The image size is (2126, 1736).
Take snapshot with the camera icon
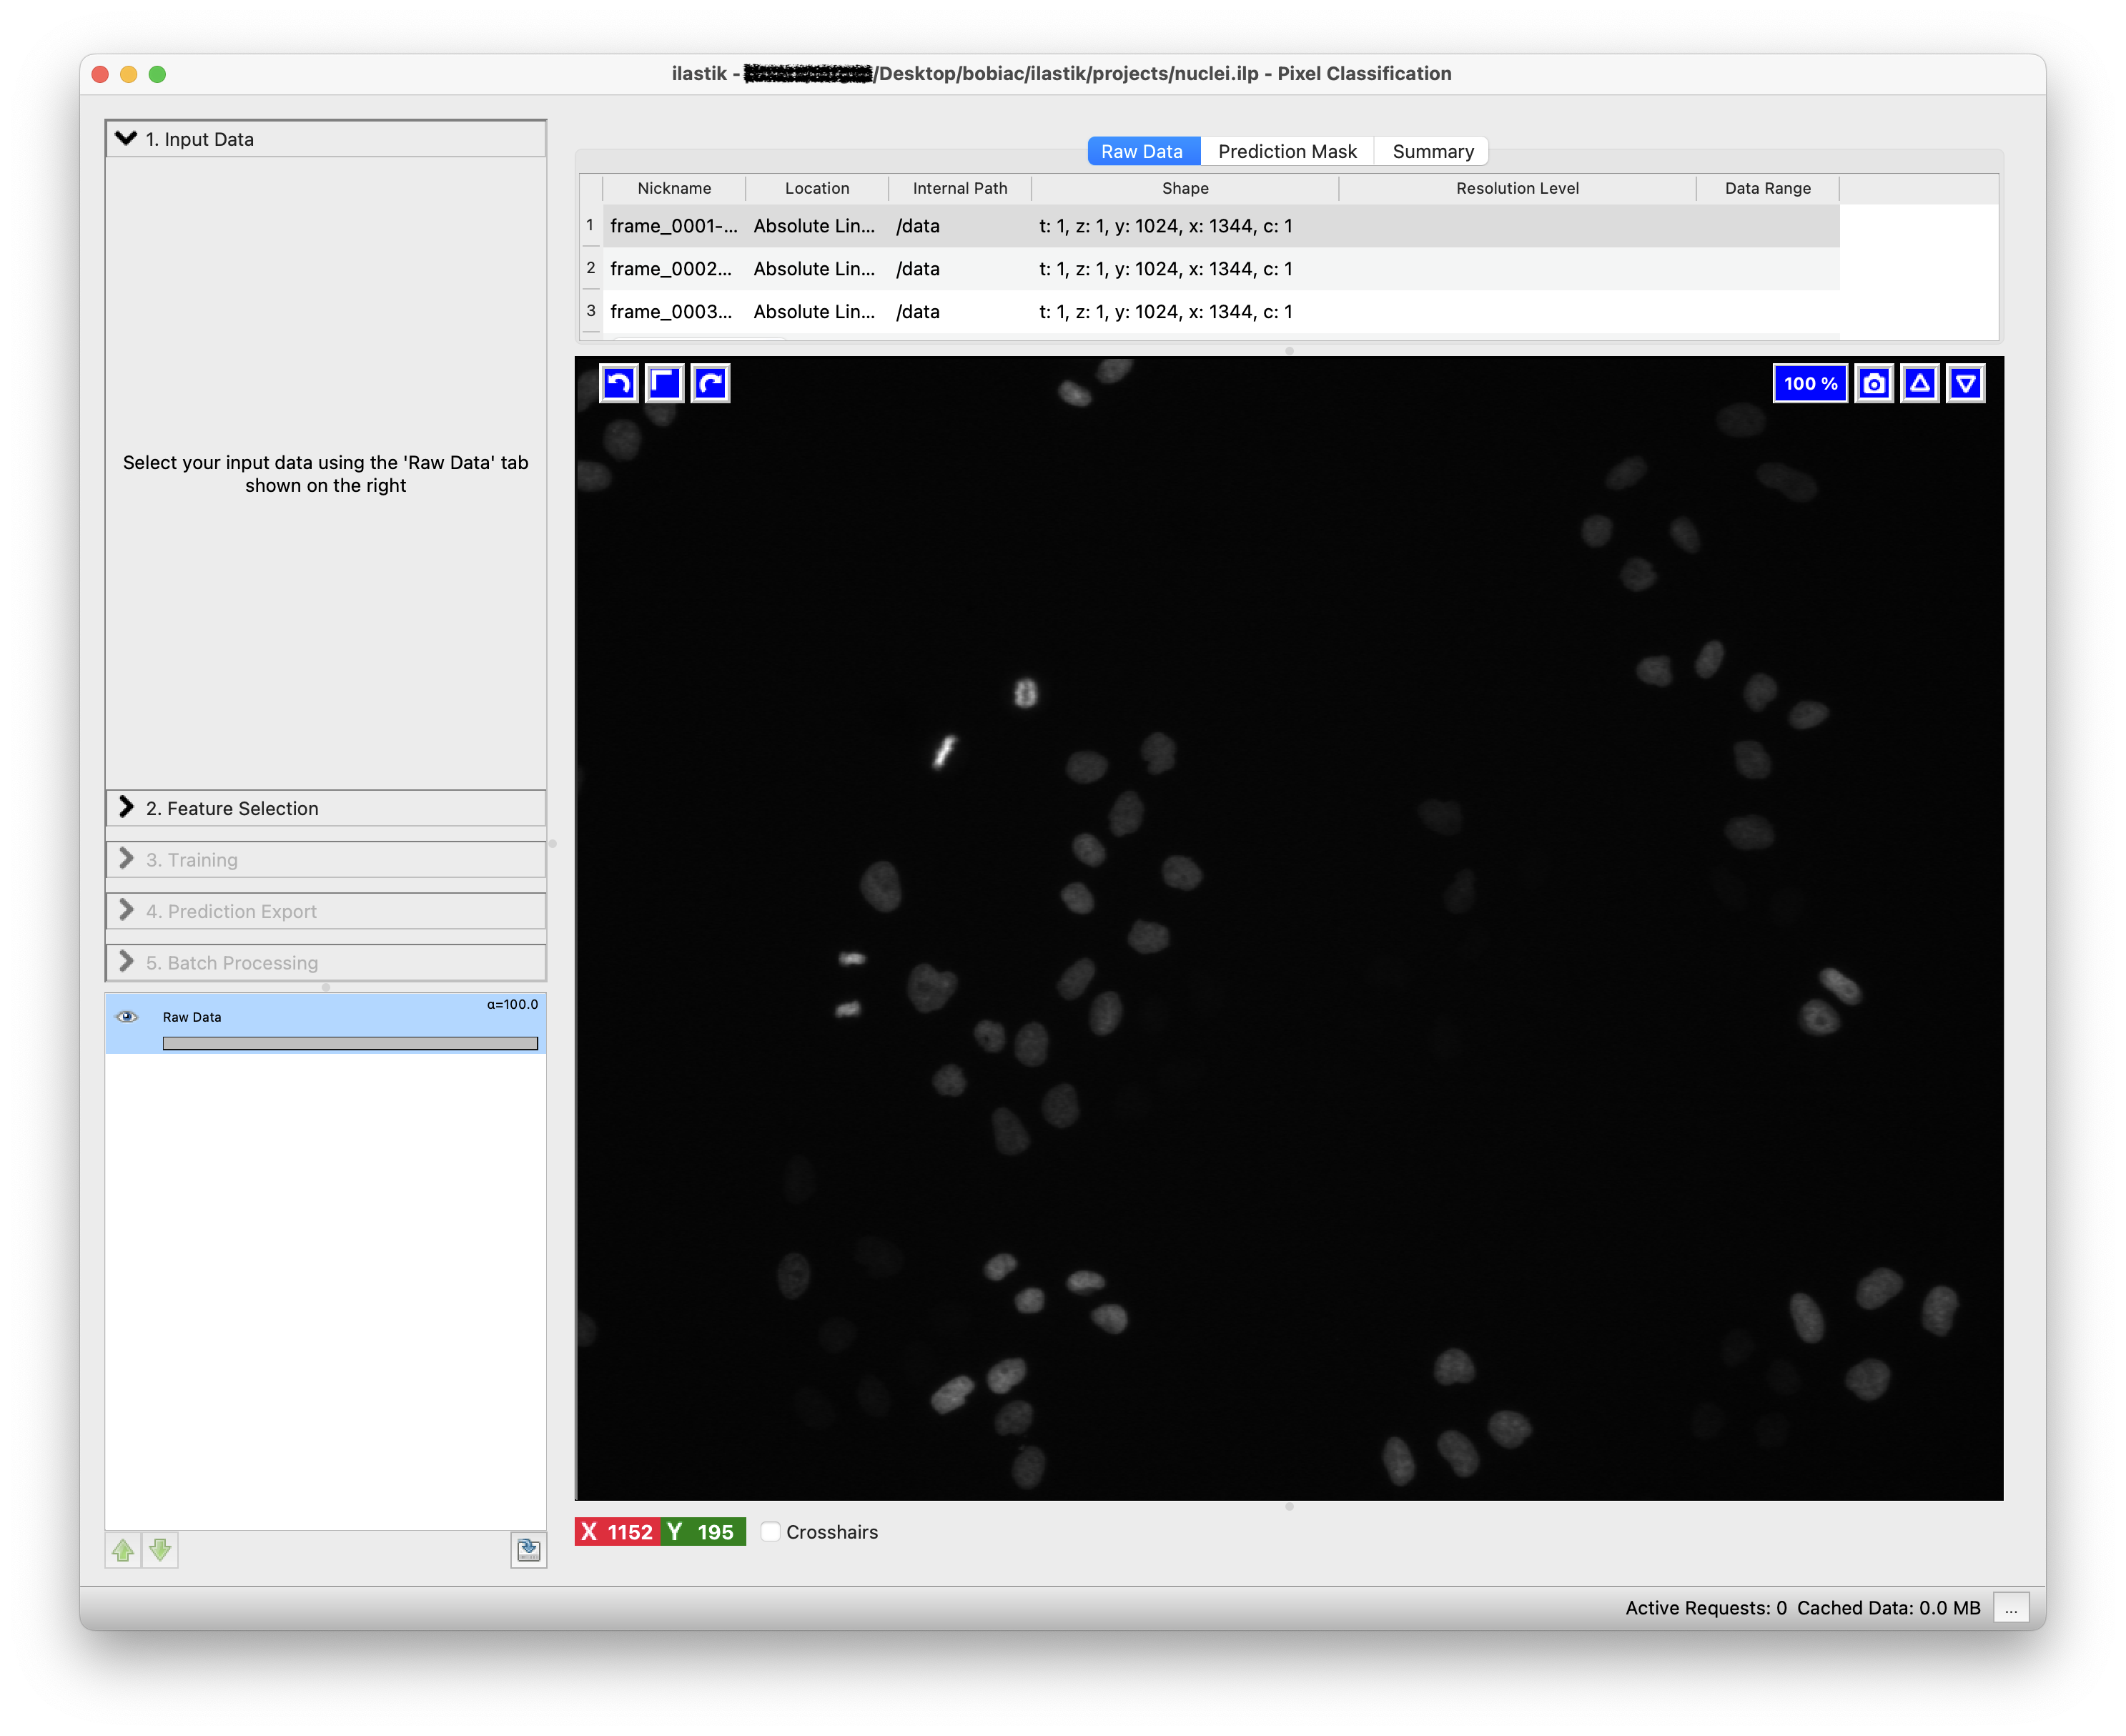1874,383
